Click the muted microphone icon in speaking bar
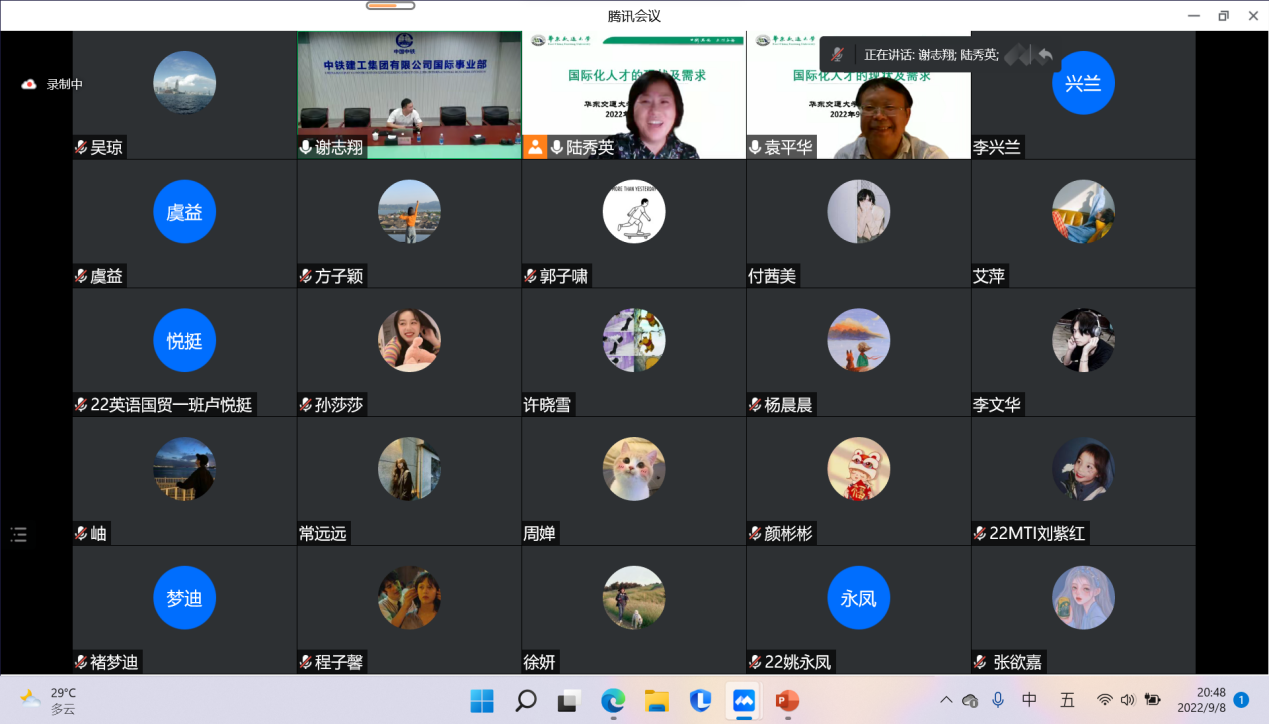Image resolution: width=1269 pixels, height=724 pixels. [x=839, y=55]
